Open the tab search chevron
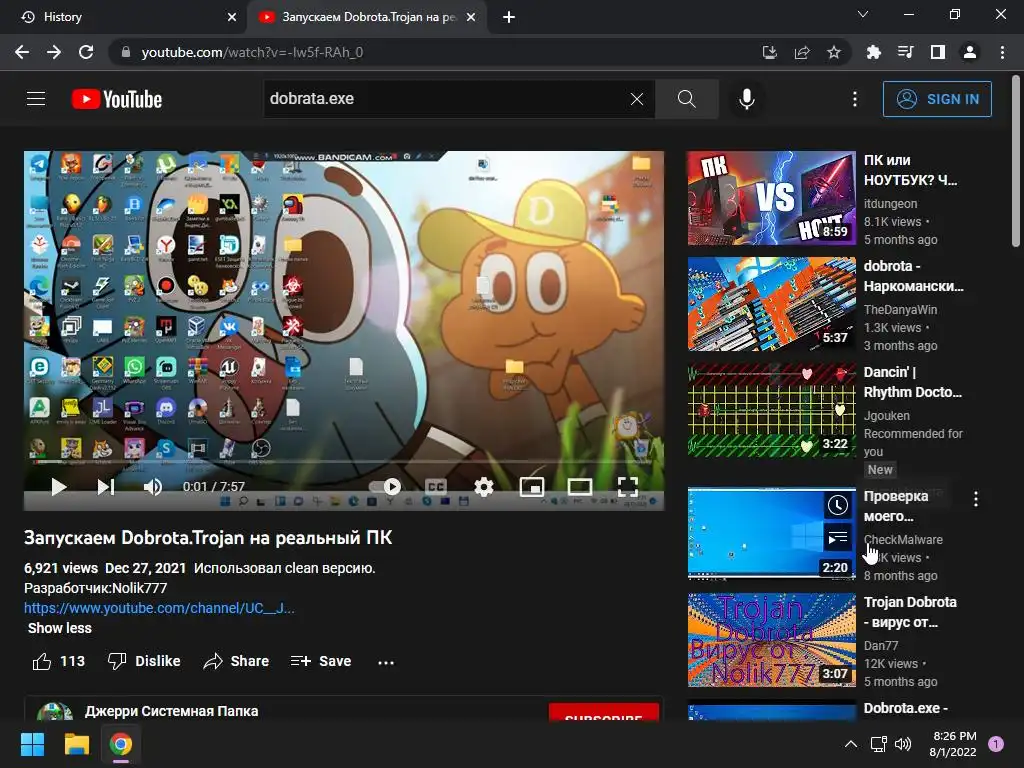1024x768 pixels. point(863,14)
